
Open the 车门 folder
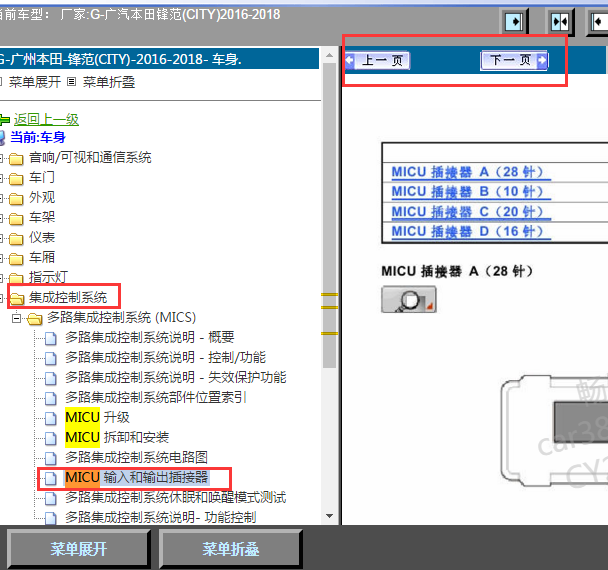42,178
